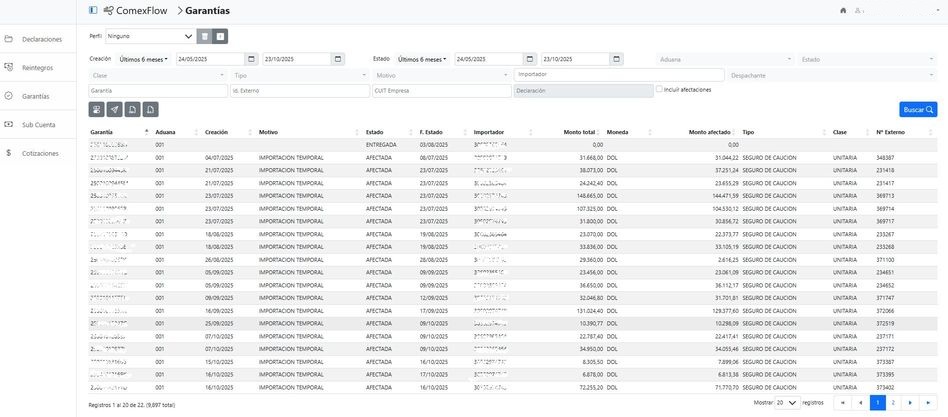Viewport: 948px width, 417px height.
Task: Go to page 2 of results
Action: click(x=893, y=402)
